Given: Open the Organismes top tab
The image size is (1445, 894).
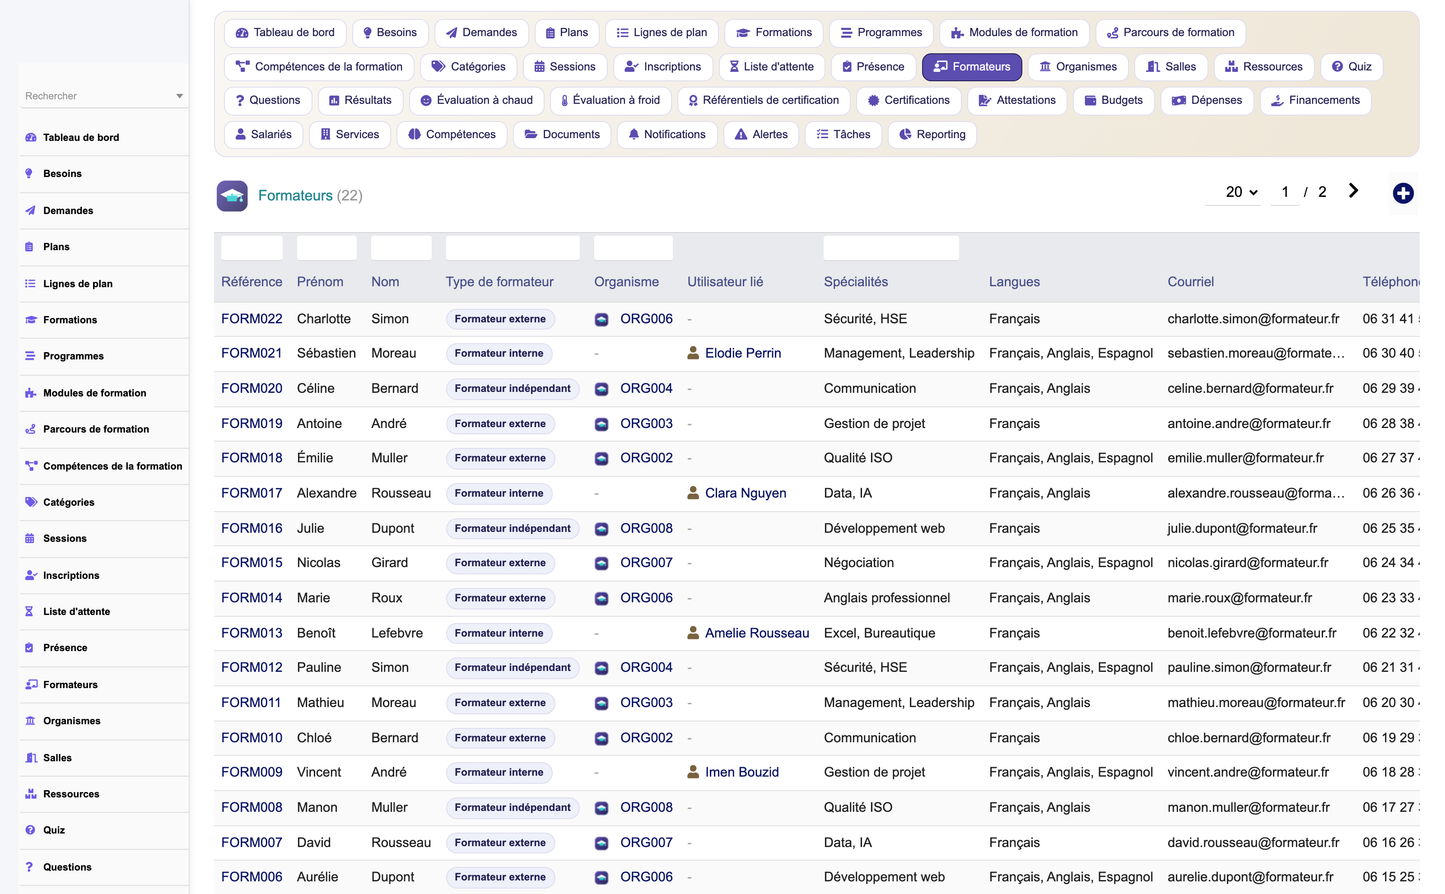Looking at the screenshot, I should 1078,67.
